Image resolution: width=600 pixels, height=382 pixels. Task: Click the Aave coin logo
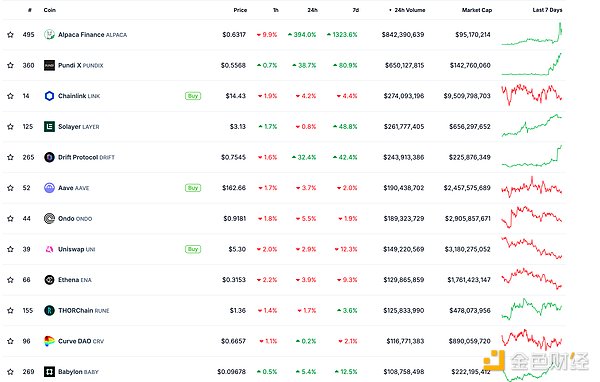[x=49, y=188]
